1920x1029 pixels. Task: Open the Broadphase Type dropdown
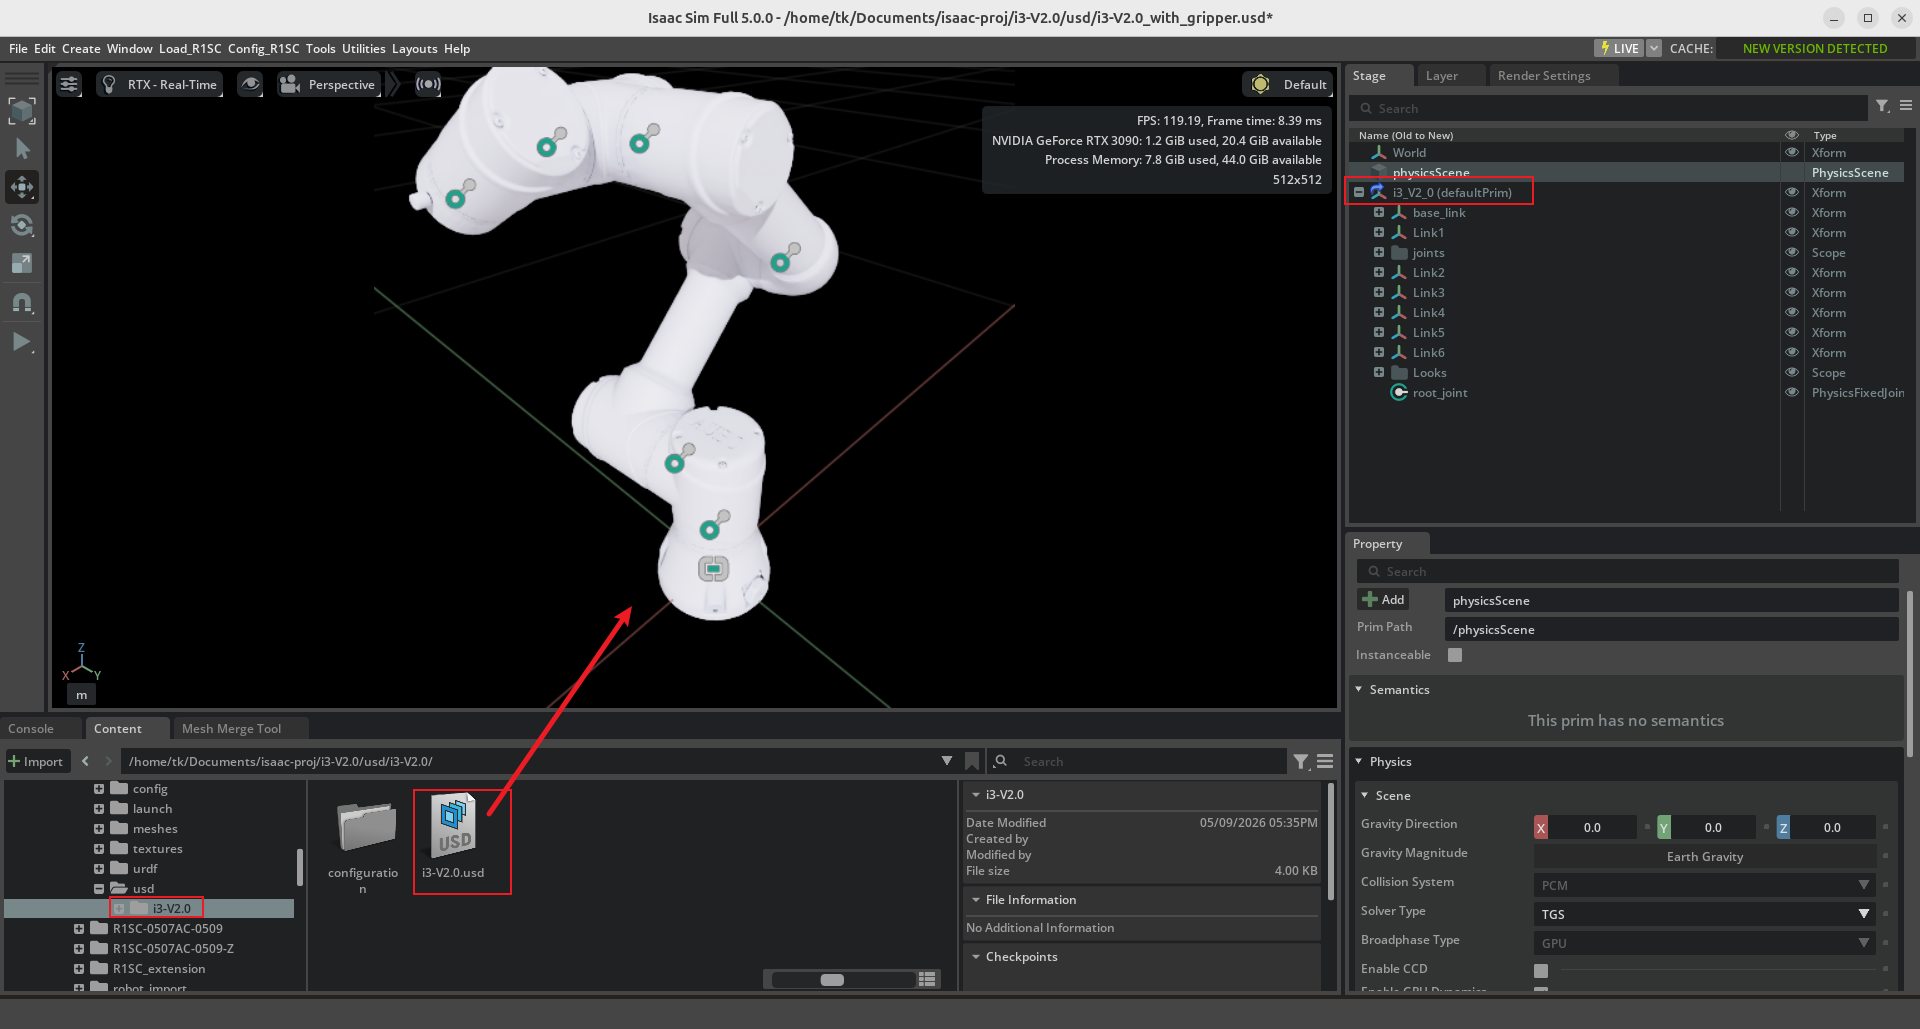1704,943
